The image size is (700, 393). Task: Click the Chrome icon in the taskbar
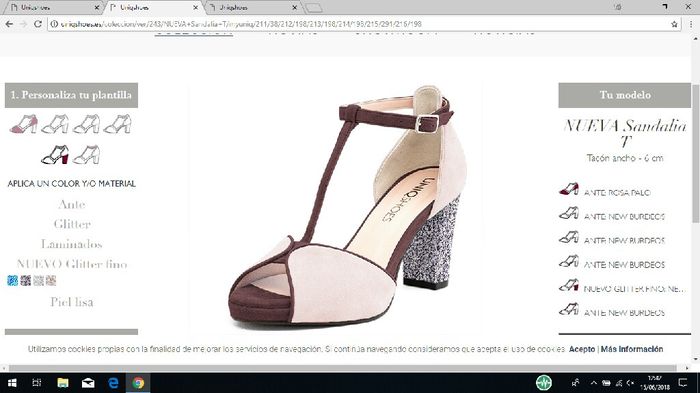138,383
